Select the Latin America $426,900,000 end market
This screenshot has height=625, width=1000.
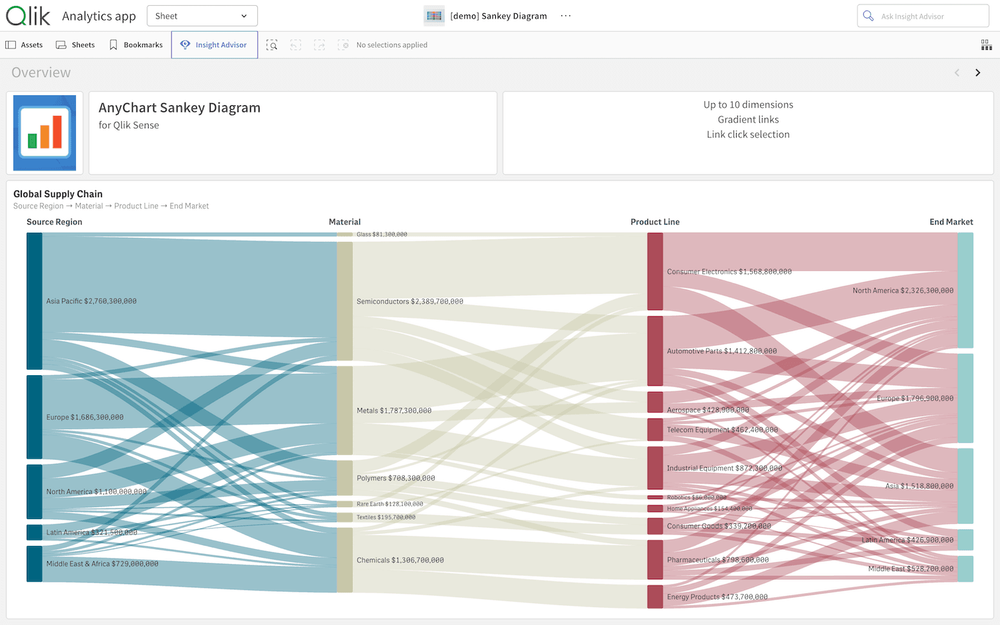coord(966,540)
